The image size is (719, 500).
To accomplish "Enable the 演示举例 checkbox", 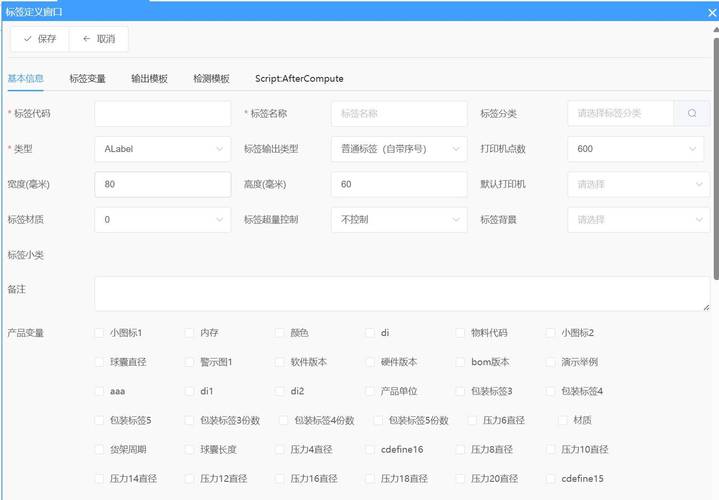I will click(x=551, y=362).
